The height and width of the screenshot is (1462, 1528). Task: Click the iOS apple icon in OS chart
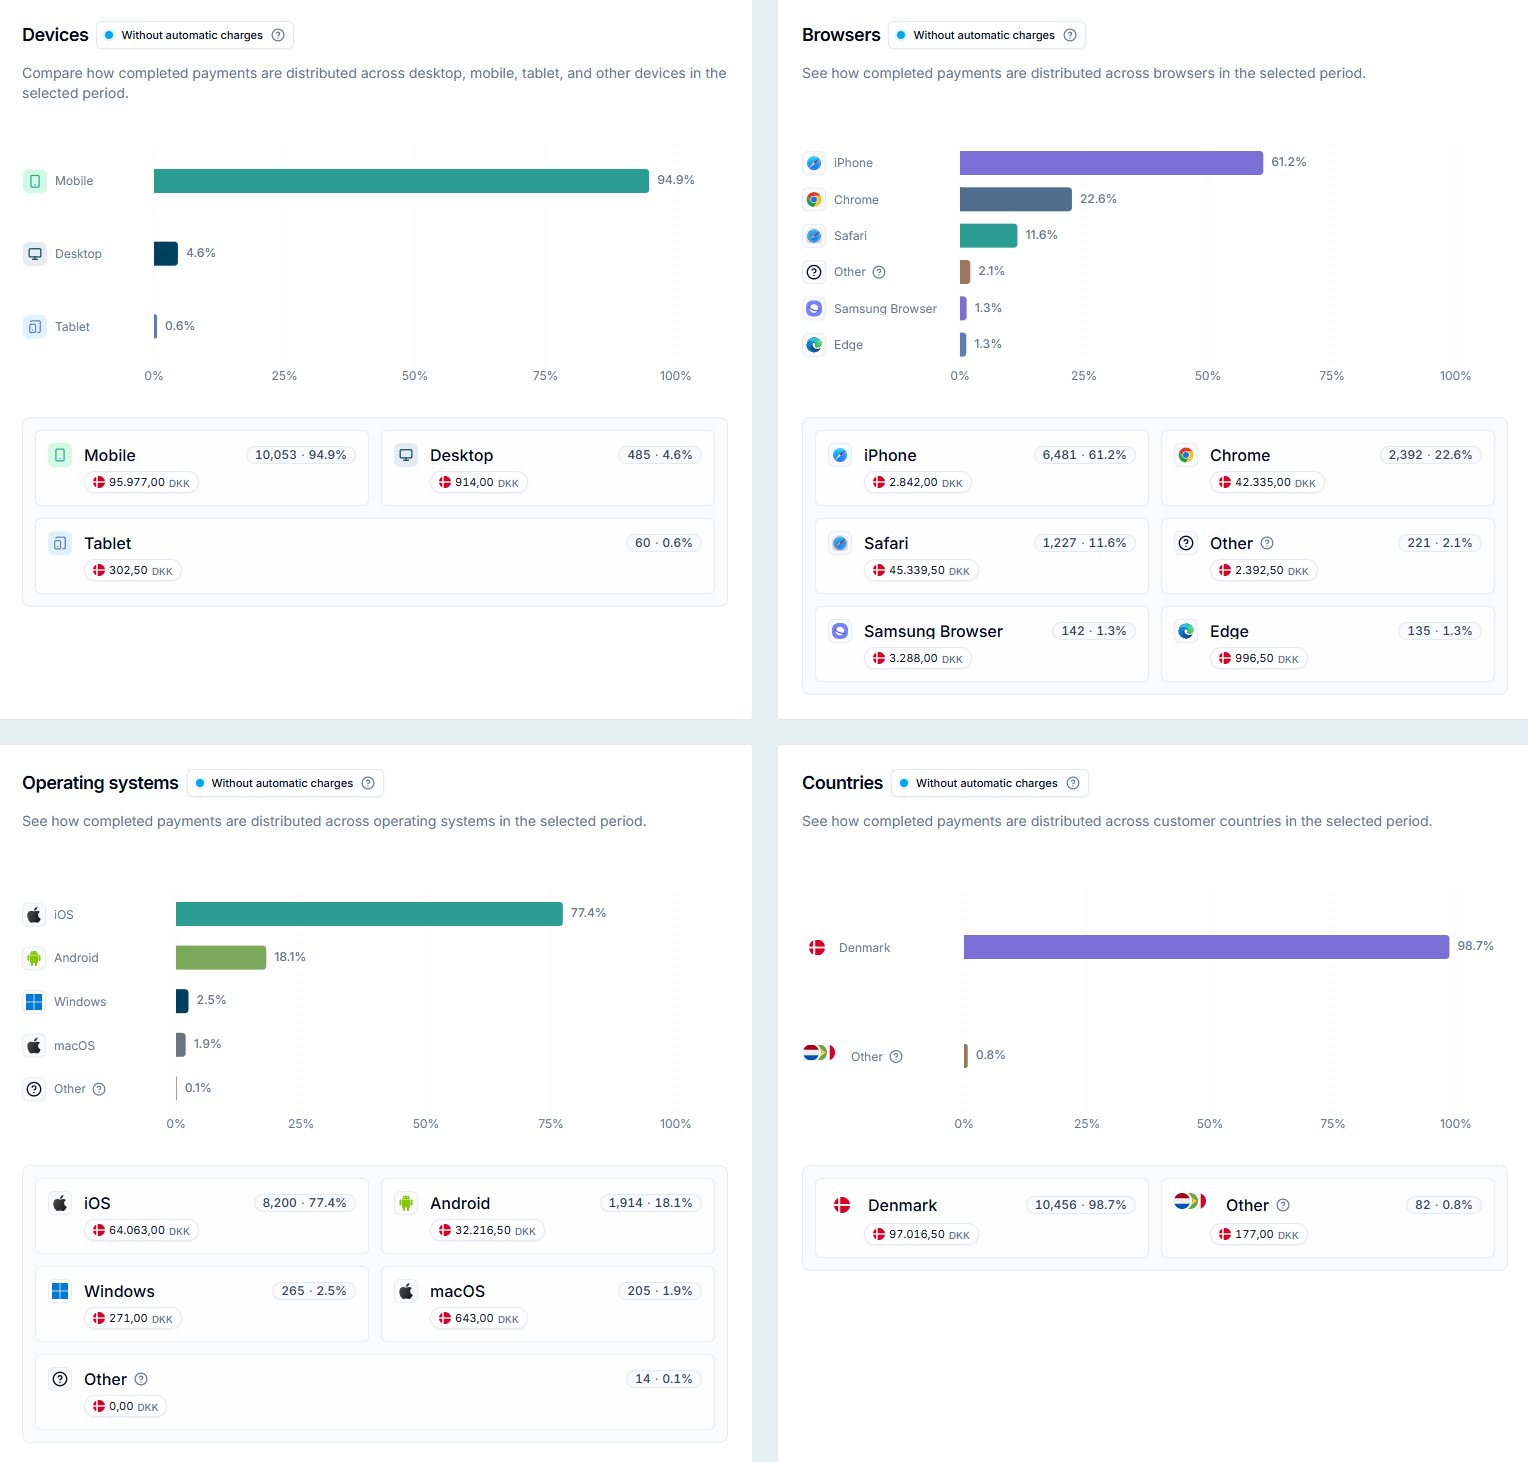[x=34, y=915]
